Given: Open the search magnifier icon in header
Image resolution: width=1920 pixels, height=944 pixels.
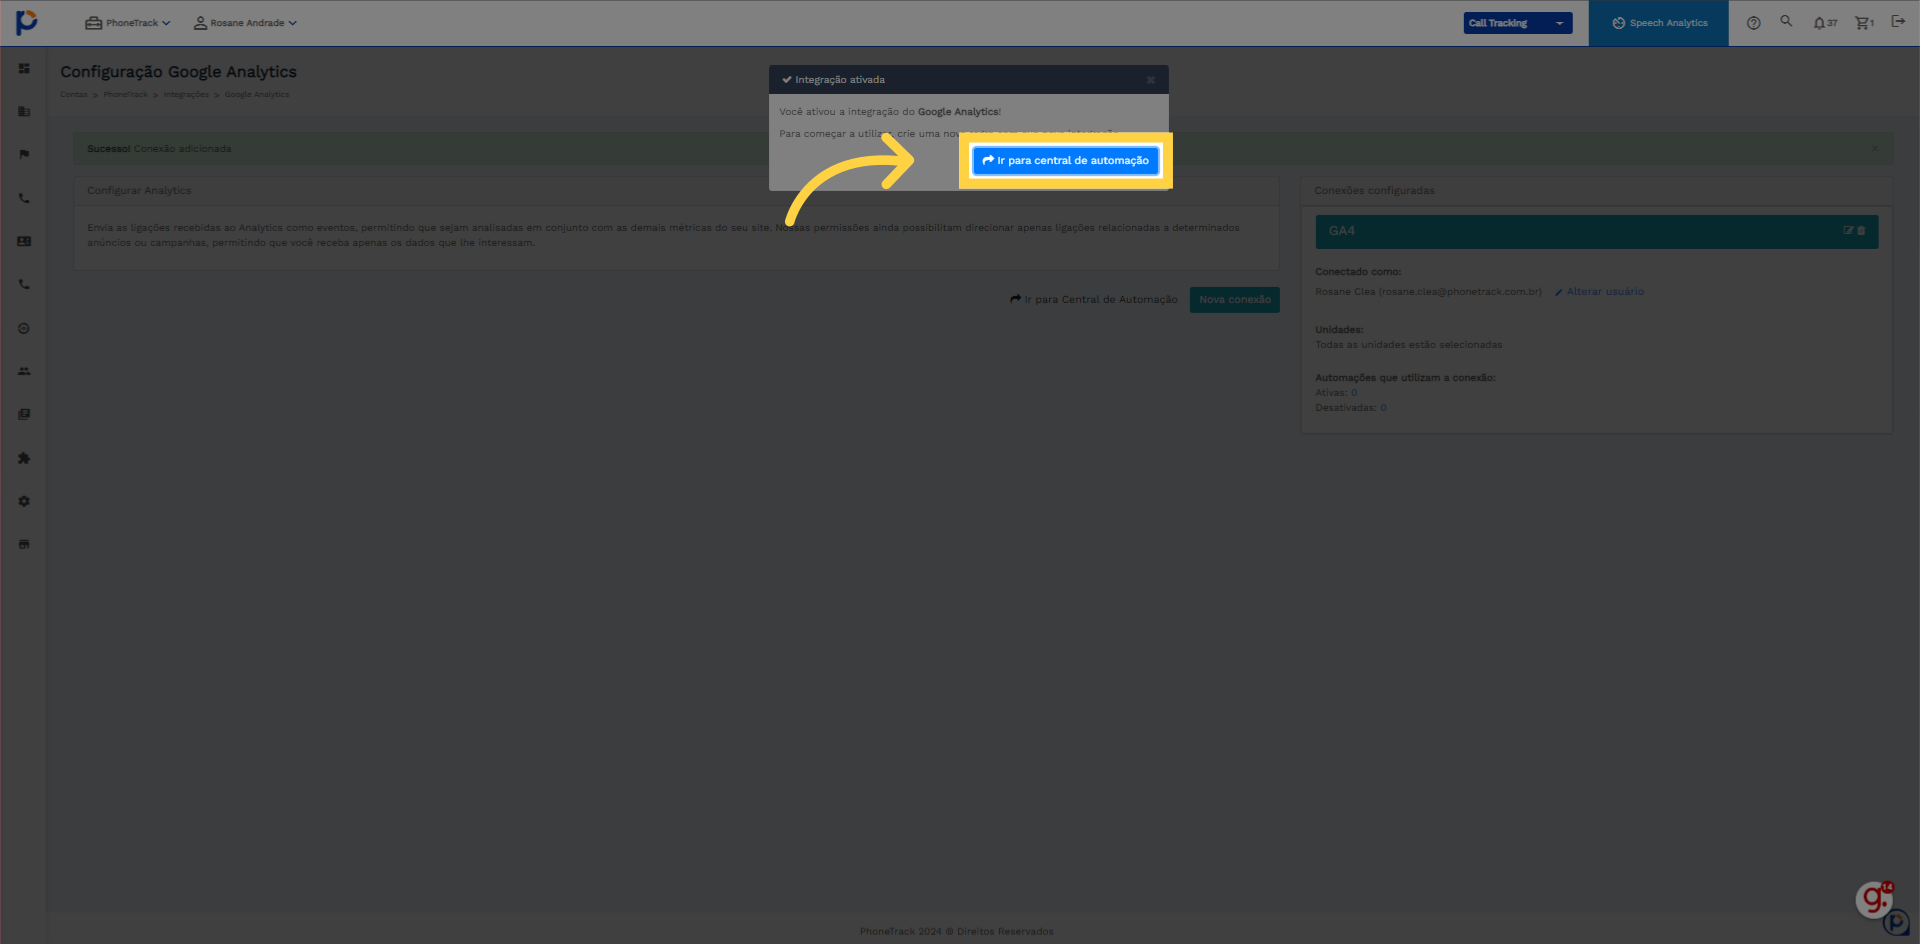Looking at the screenshot, I should click(x=1786, y=21).
